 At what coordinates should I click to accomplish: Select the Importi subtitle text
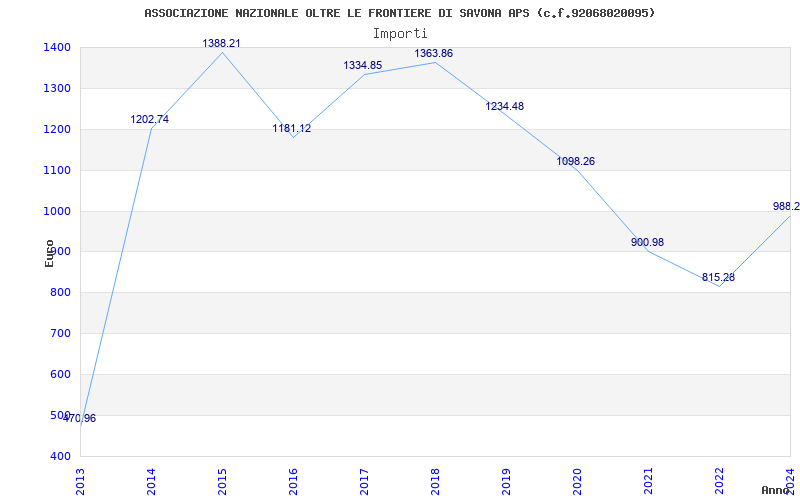(x=399, y=34)
